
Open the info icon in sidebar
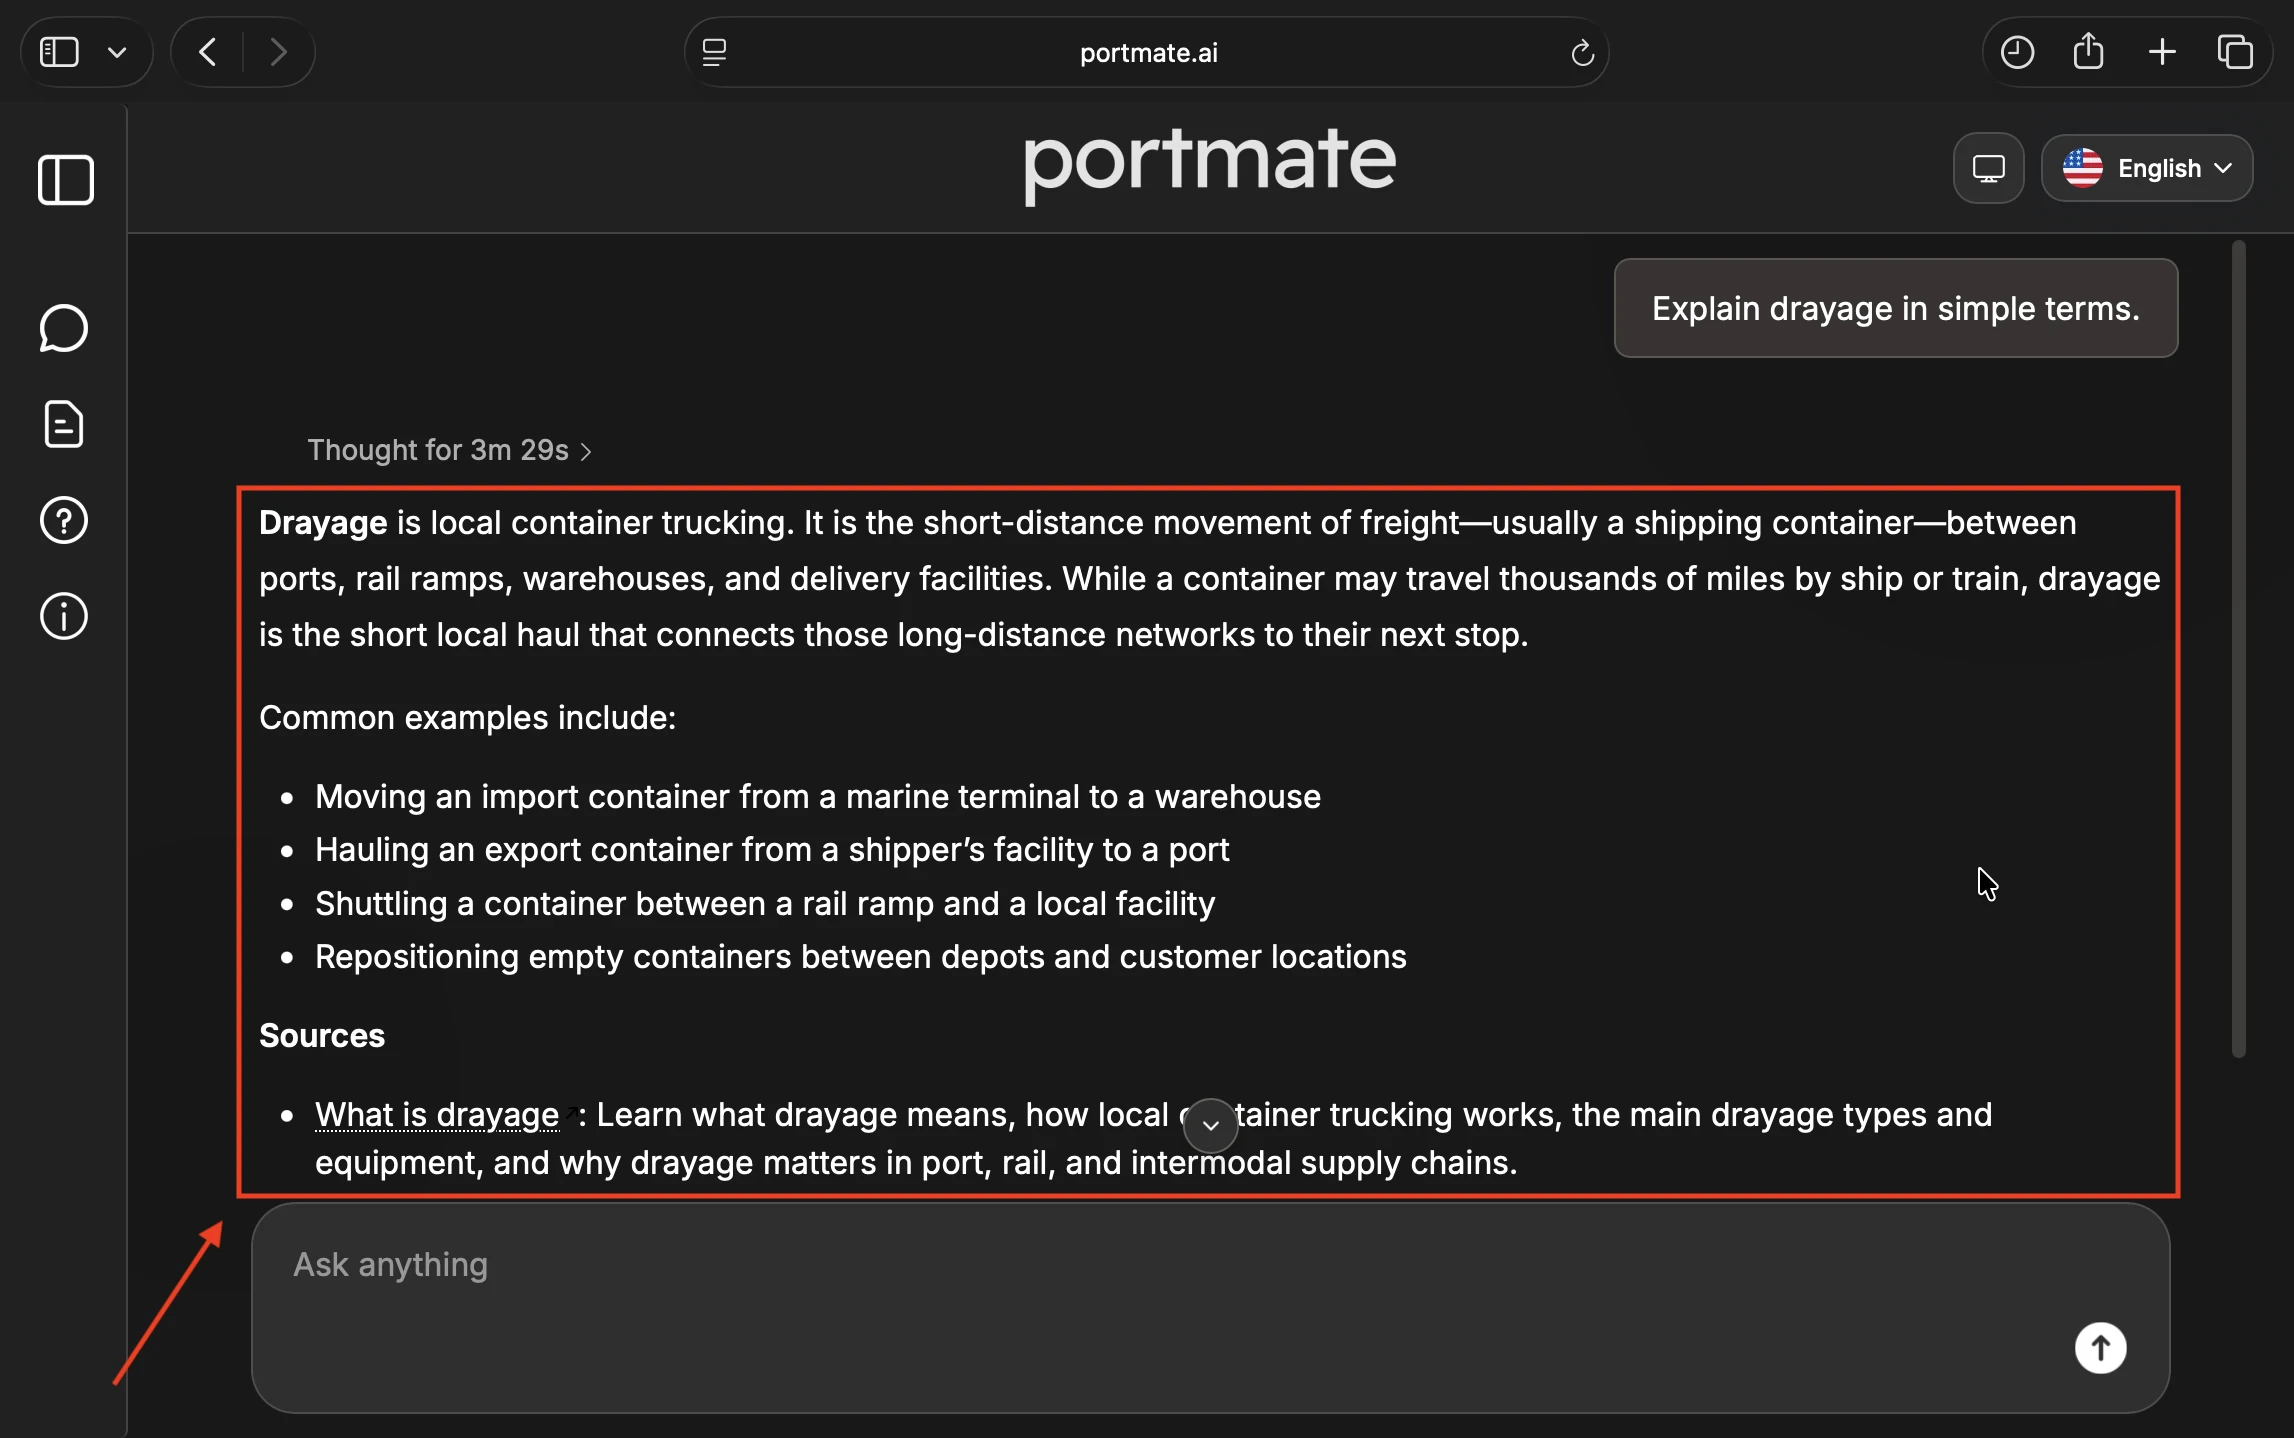64,616
